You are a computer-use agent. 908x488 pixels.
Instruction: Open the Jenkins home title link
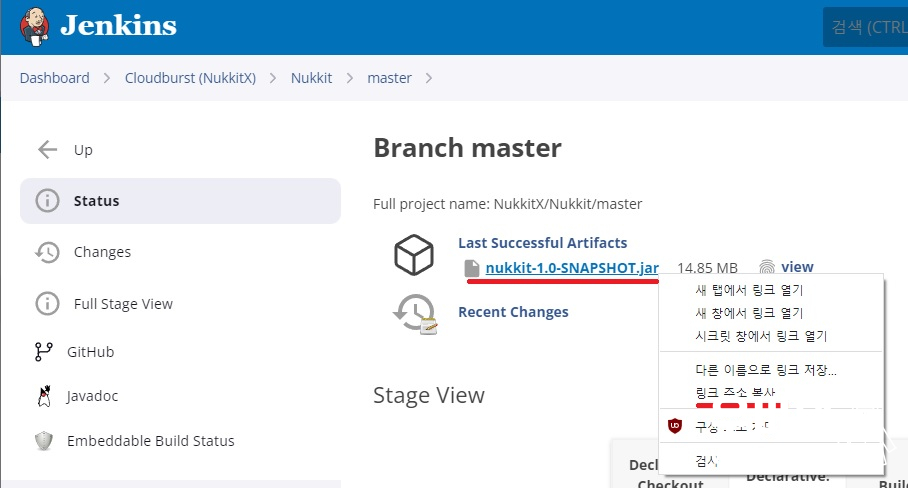[x=118, y=25]
